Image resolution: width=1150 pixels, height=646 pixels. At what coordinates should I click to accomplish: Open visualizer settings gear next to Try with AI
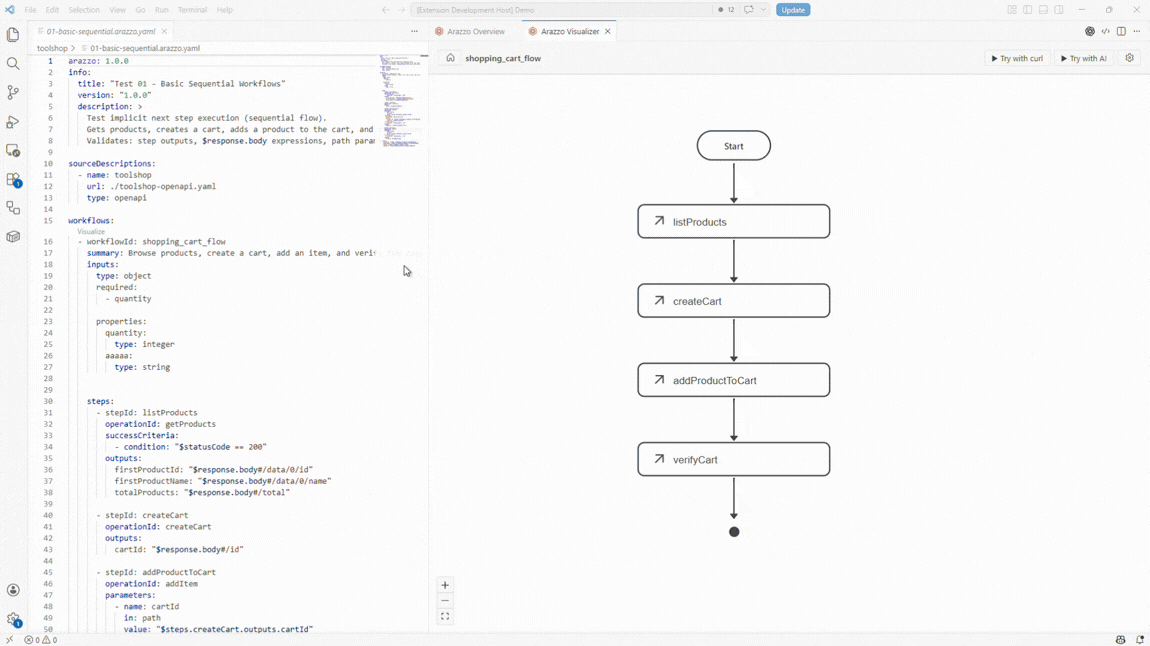(x=1129, y=58)
